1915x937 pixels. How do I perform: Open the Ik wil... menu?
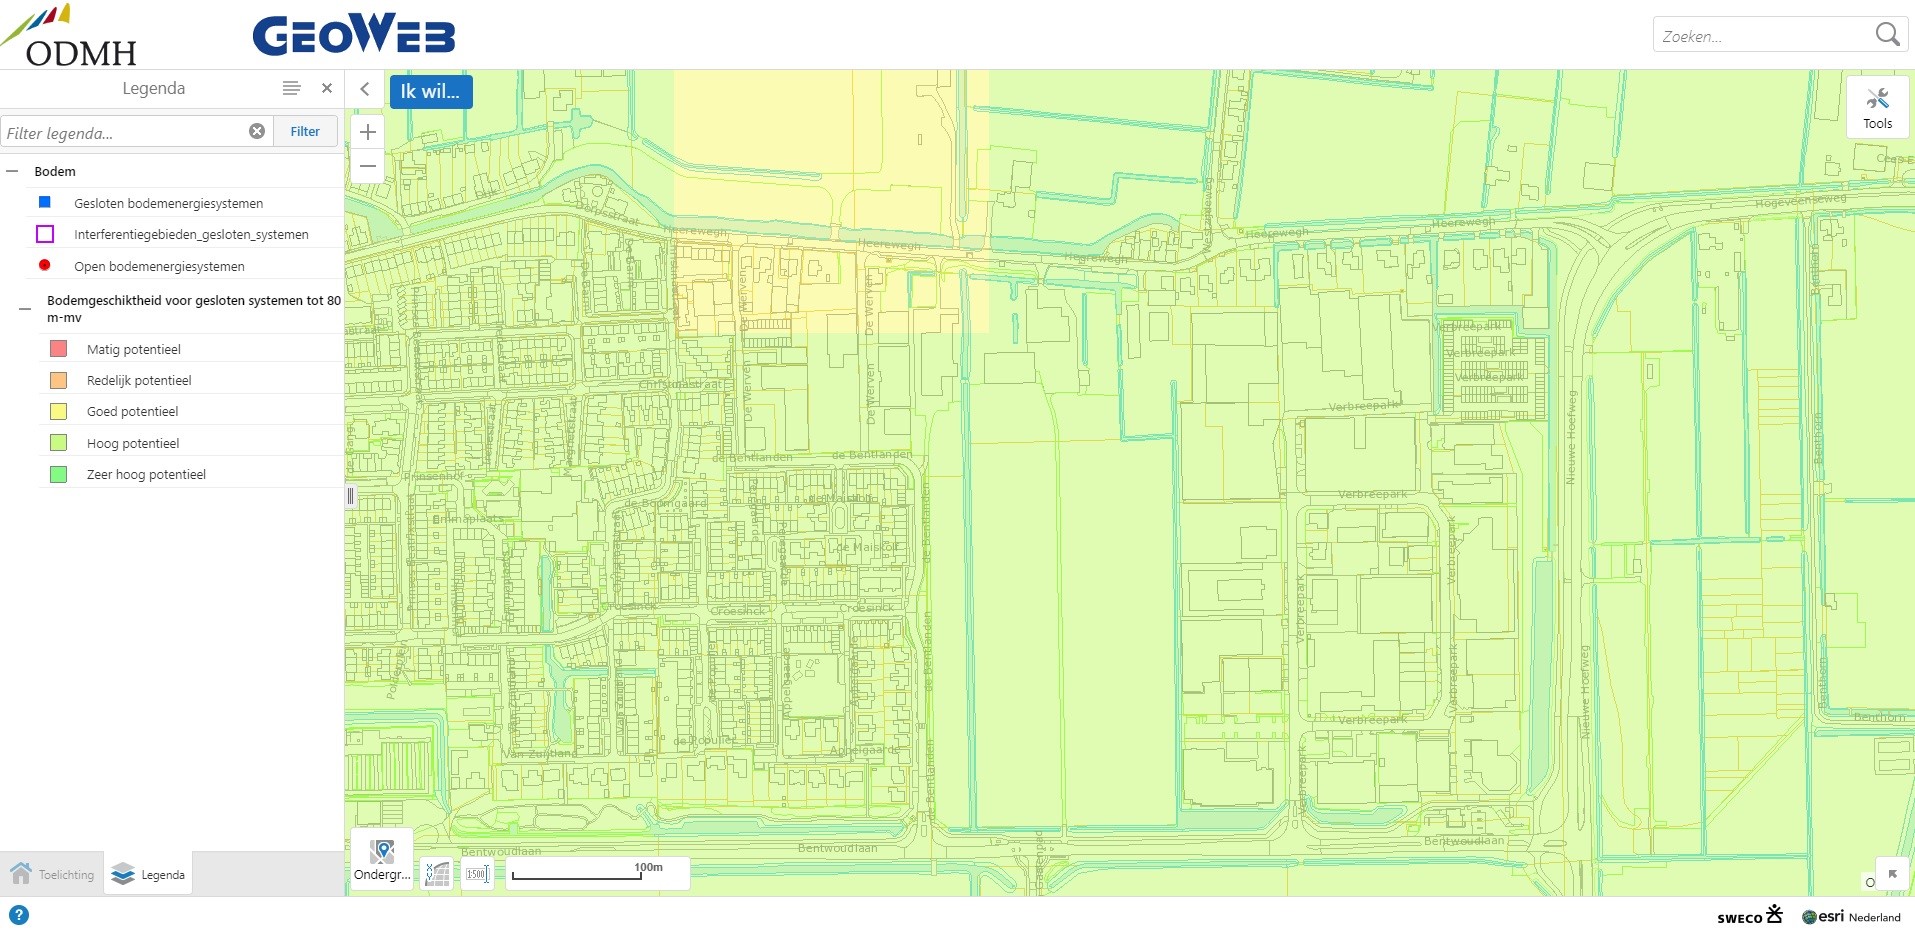click(431, 91)
